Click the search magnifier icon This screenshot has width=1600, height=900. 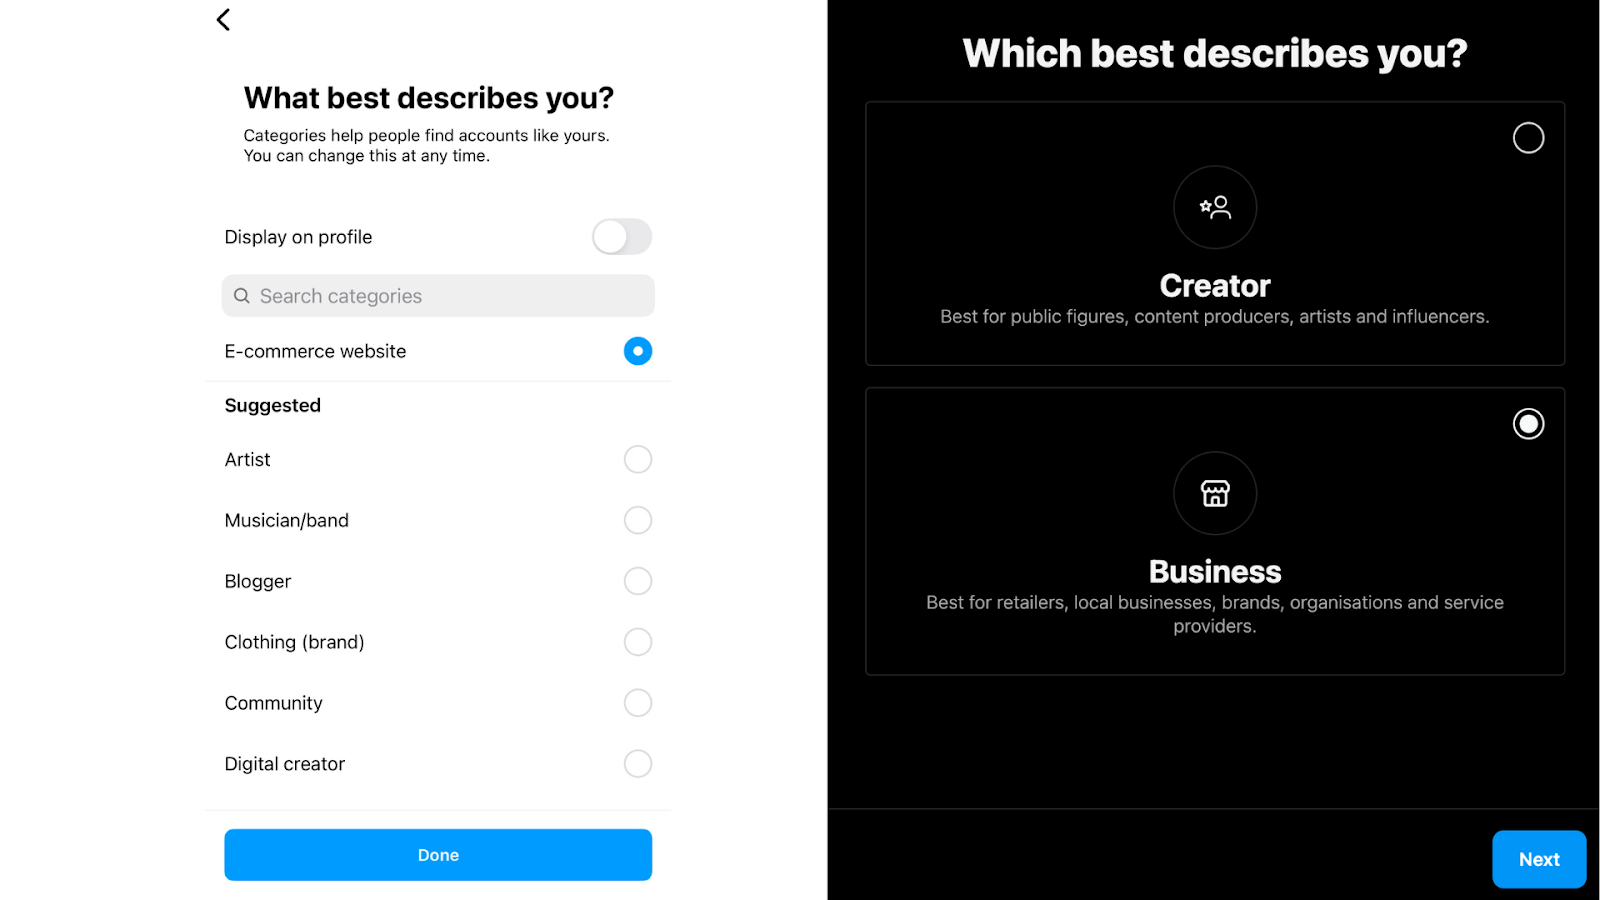(241, 296)
